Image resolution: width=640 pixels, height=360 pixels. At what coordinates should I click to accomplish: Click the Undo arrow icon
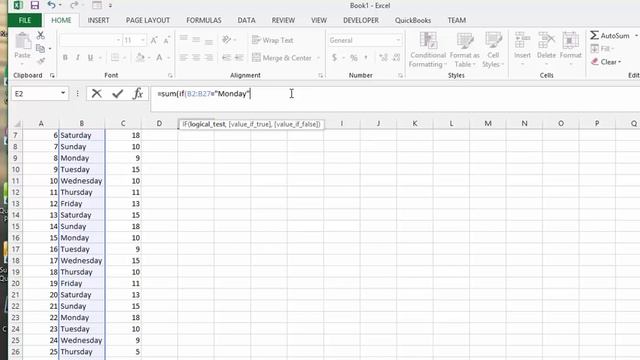click(x=51, y=5)
